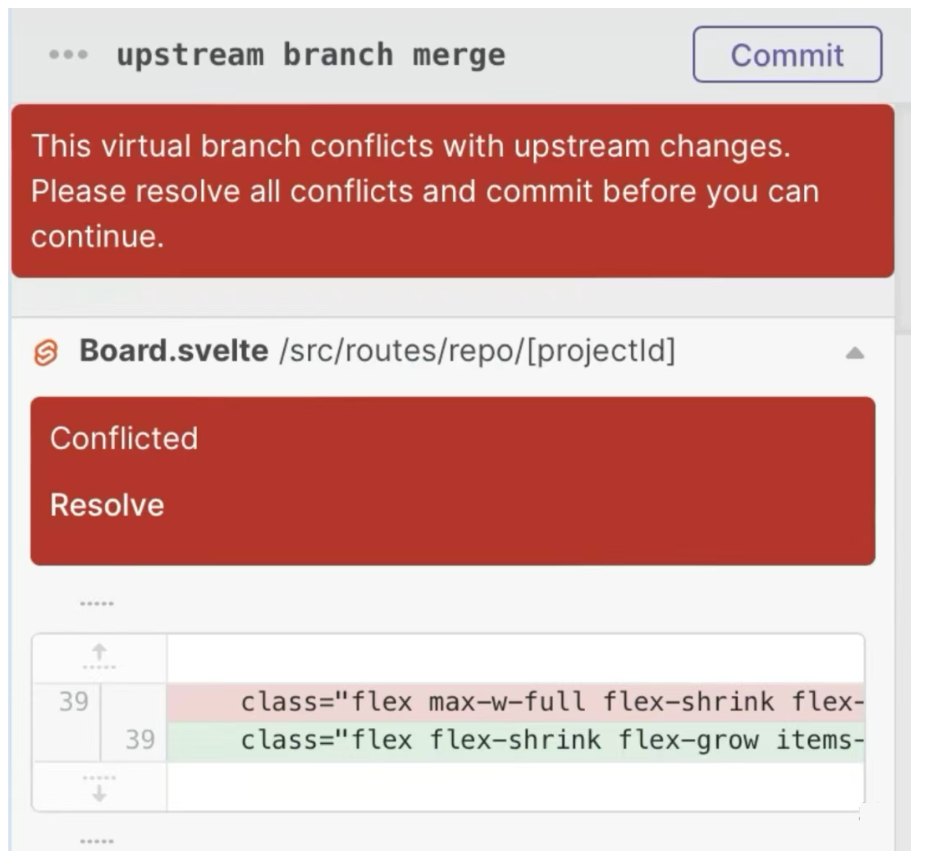Open the three-dot menu beside branch title
The width and height of the screenshot is (930, 865).
point(68,55)
